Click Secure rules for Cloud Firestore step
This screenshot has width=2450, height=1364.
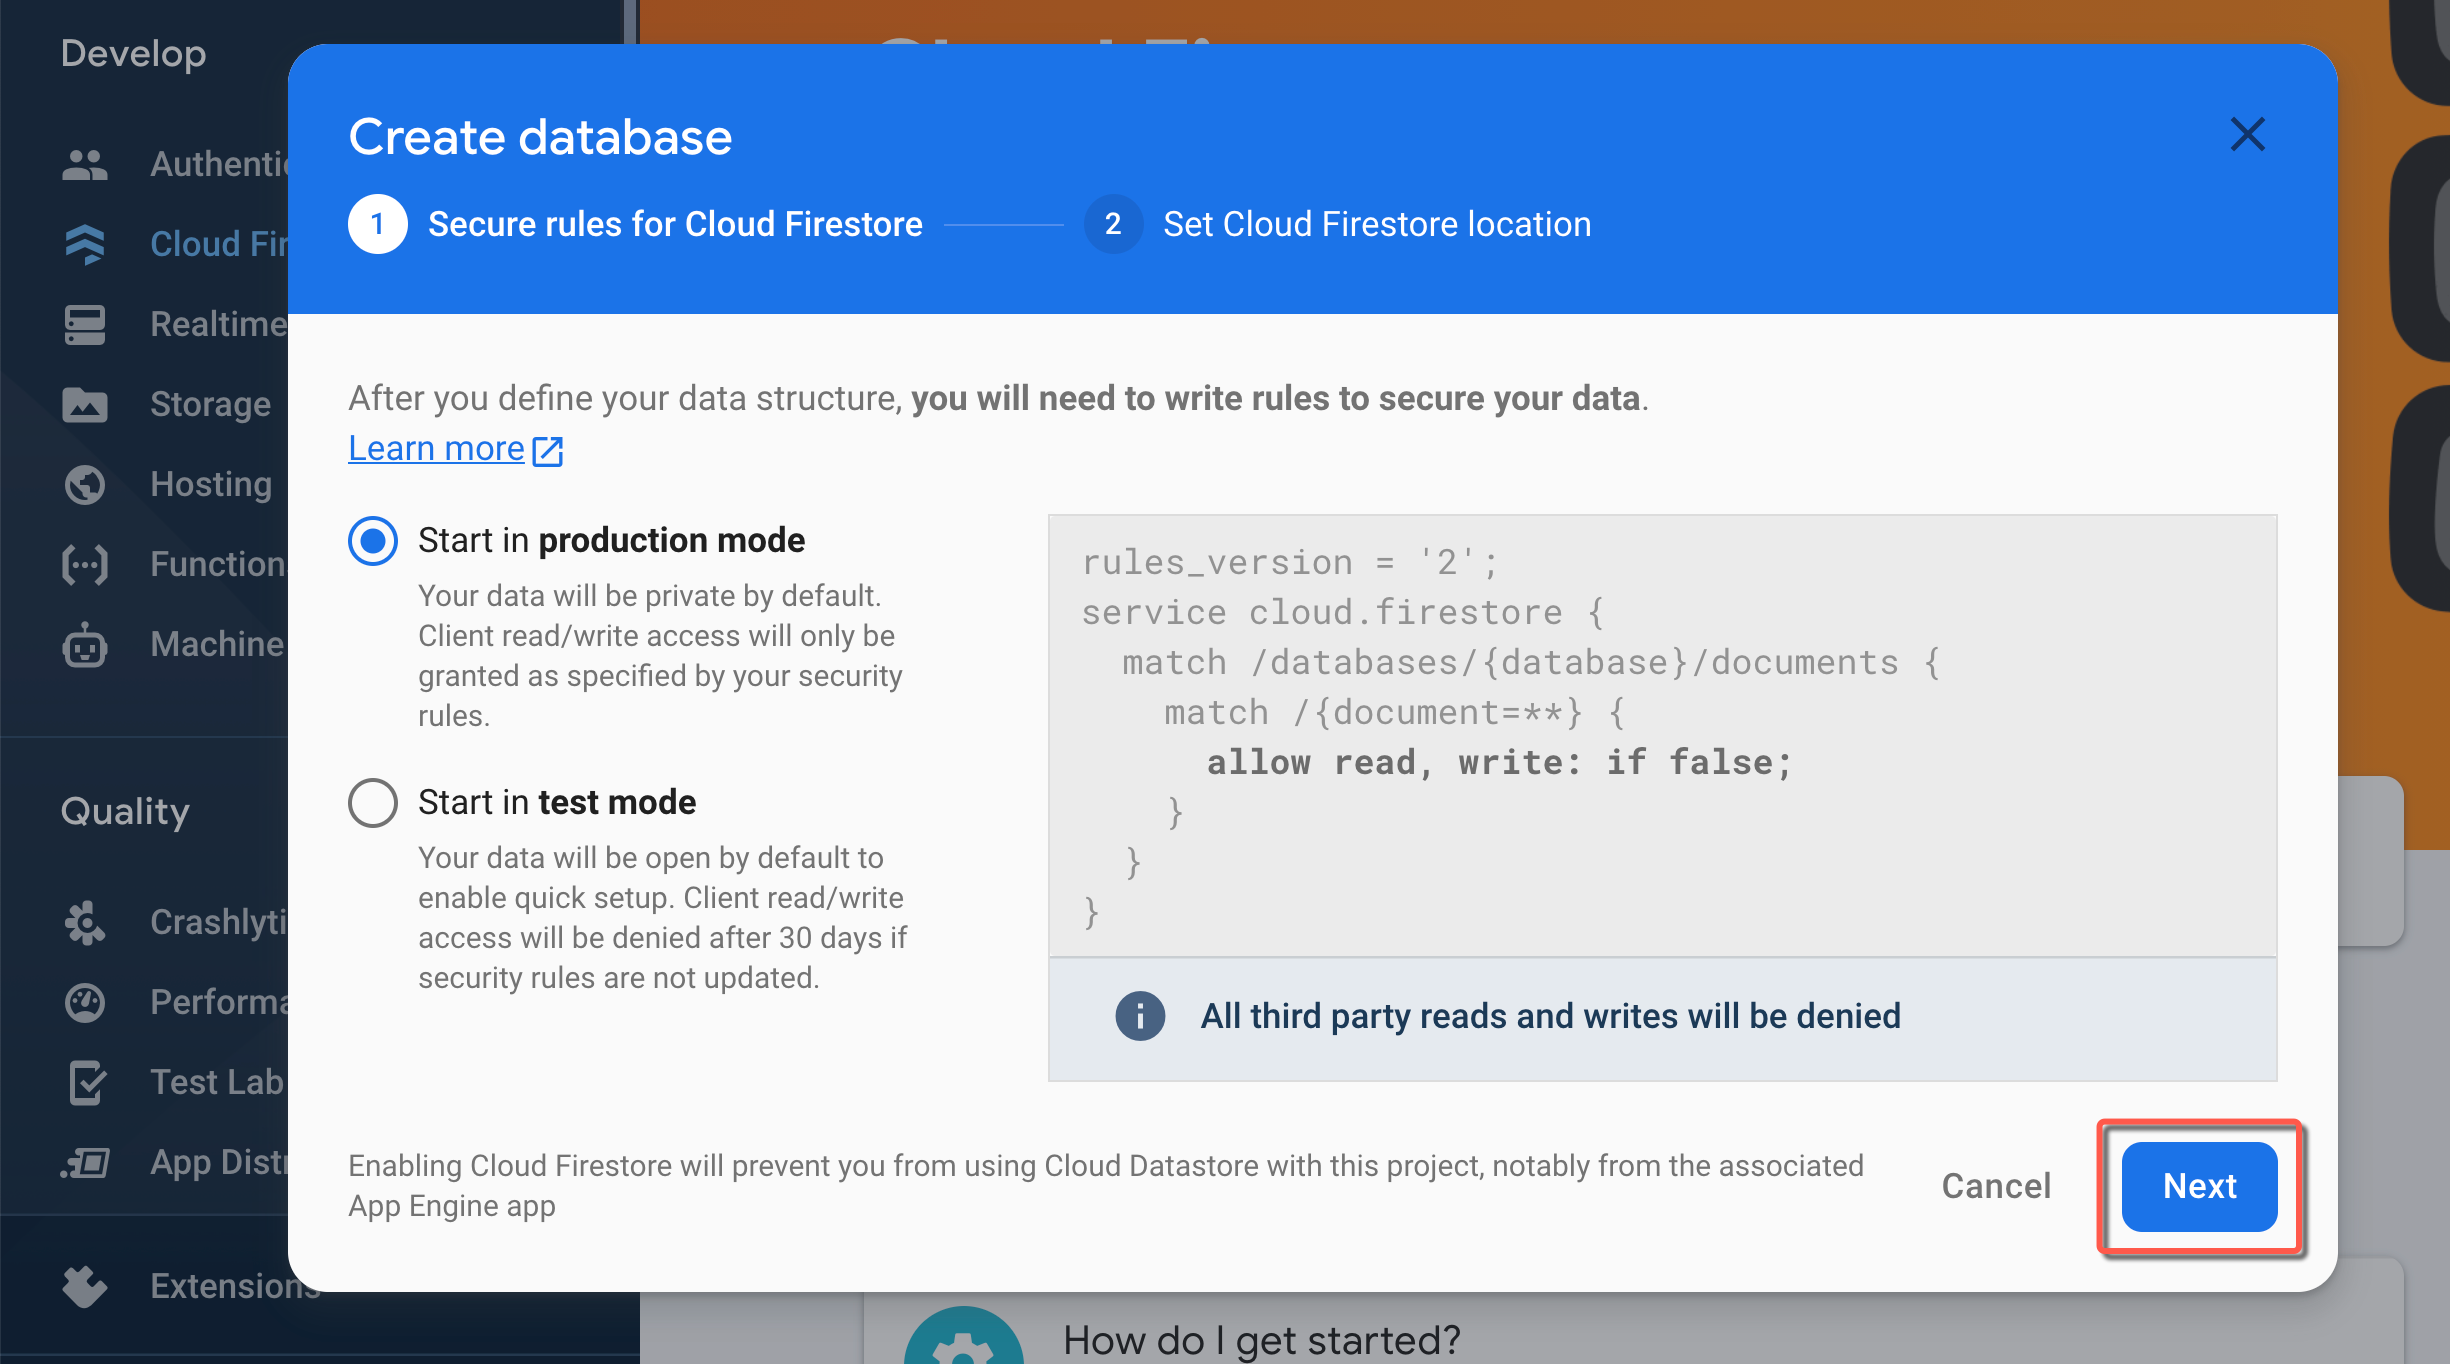[x=675, y=224]
